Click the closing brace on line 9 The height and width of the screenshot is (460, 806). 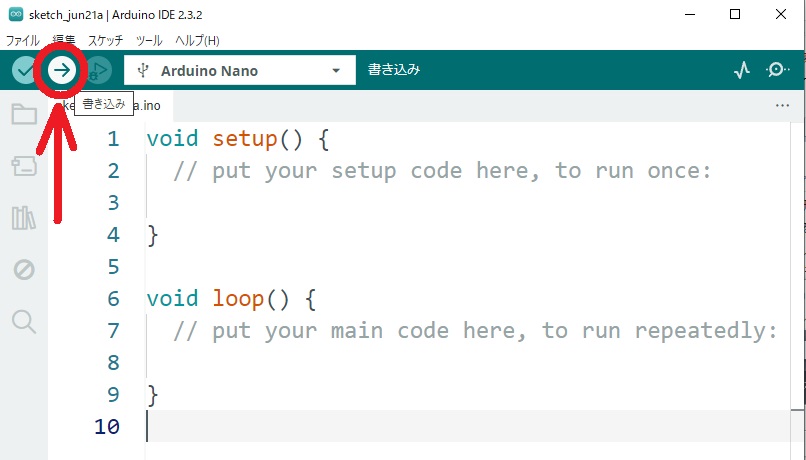pyautogui.click(x=153, y=395)
